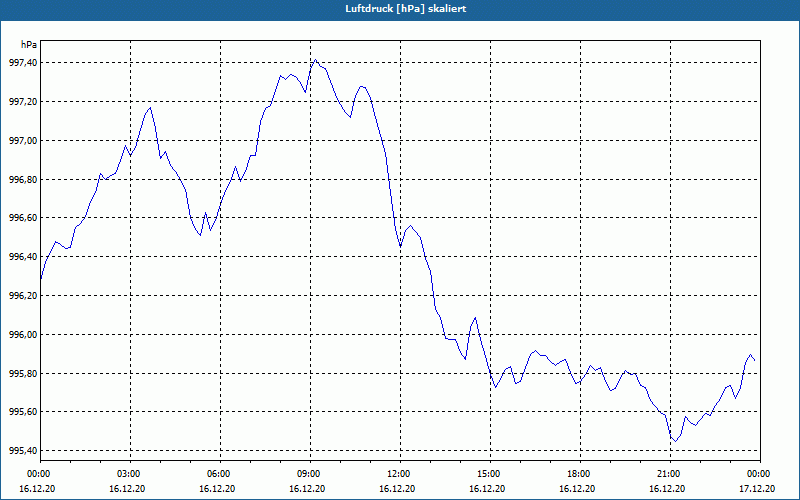Select the 997,00 value on the y-axis
The image size is (800, 500).
click(x=22, y=140)
